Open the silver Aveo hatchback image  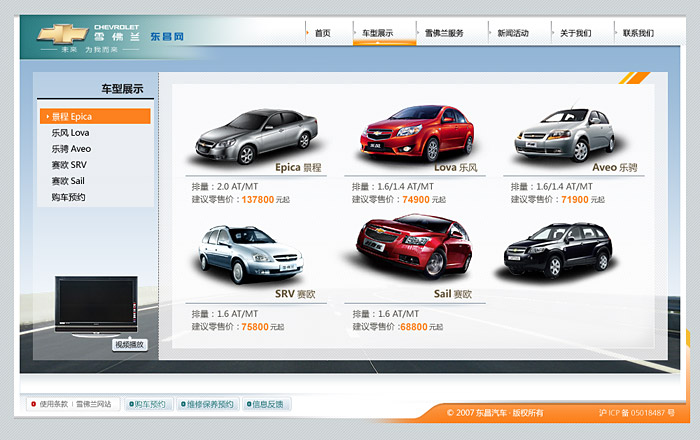click(x=564, y=134)
